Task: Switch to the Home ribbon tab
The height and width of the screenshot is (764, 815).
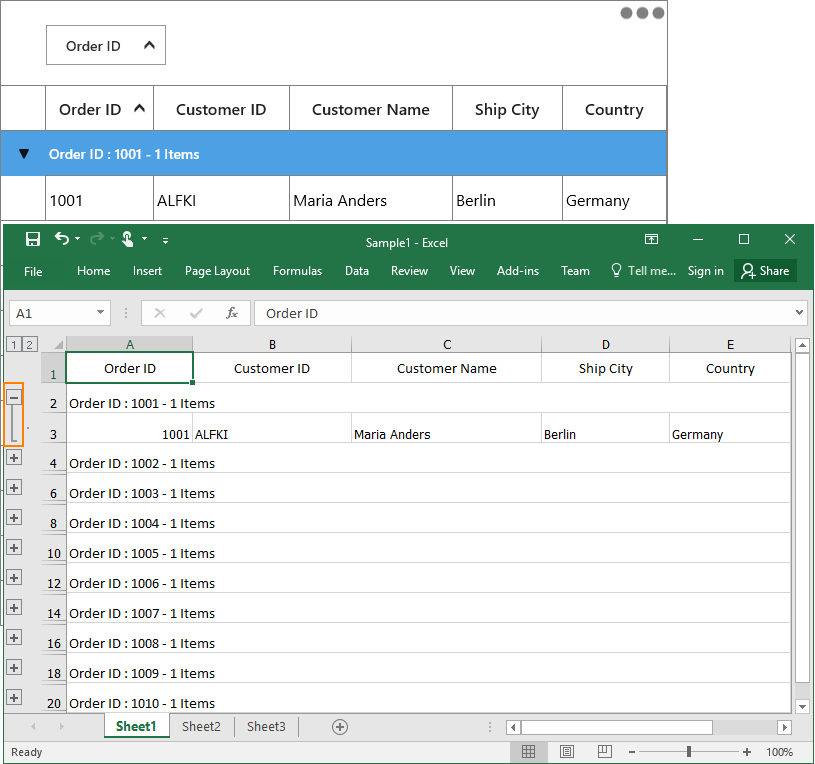Action: [x=94, y=271]
